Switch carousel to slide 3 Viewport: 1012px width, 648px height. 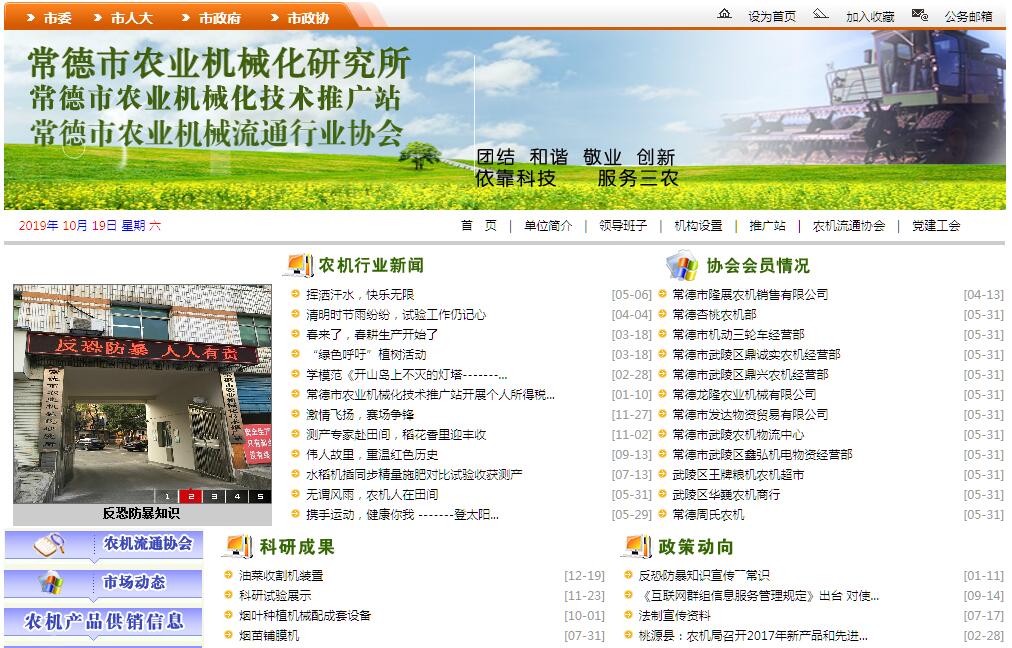[x=213, y=496]
